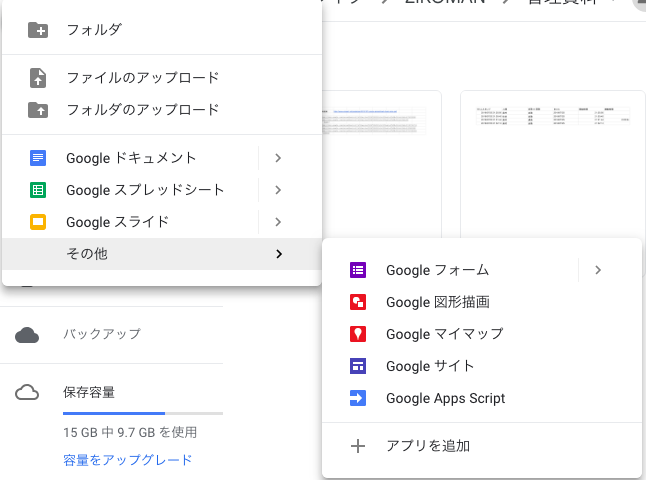
Task: Click the green Google Sheets icon
Action: 38,190
